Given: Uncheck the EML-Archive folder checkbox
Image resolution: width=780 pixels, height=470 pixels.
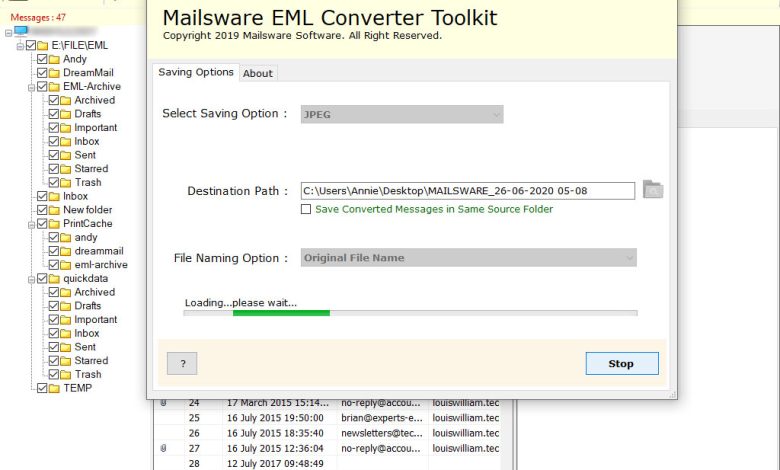Looking at the screenshot, I should 42,87.
